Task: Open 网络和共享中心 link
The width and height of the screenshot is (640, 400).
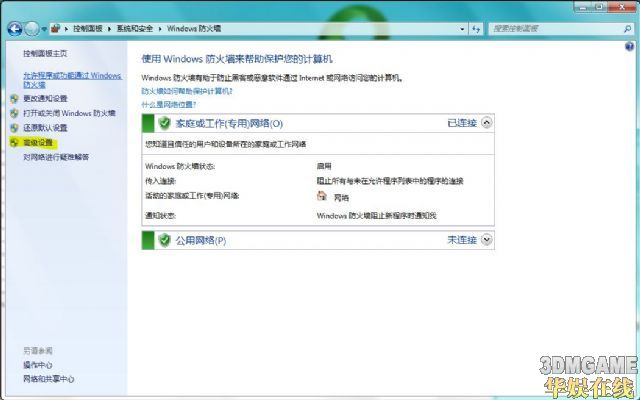Action: [49, 379]
